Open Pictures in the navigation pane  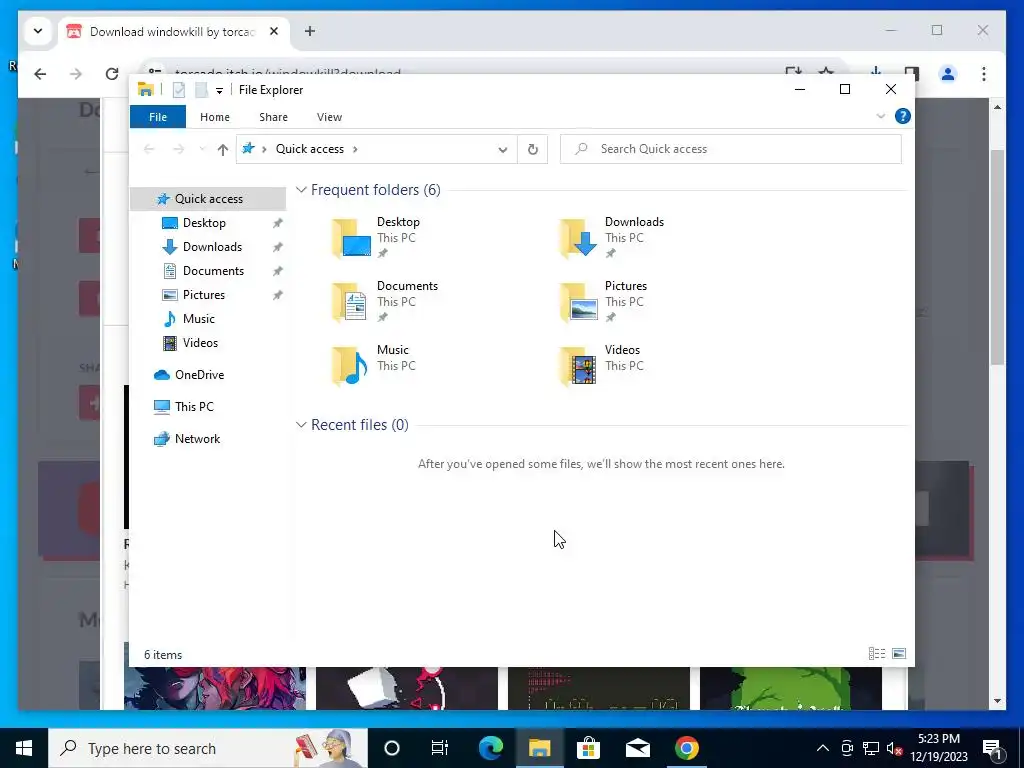coord(204,295)
